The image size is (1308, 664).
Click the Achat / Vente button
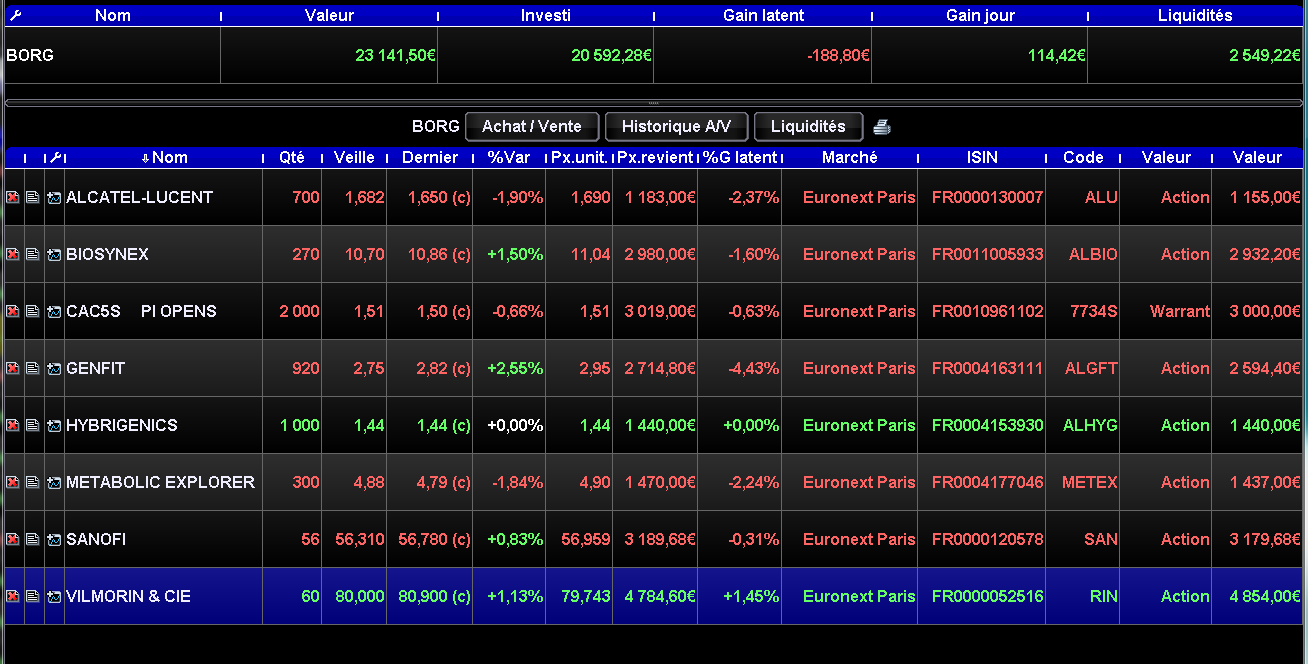coord(532,127)
